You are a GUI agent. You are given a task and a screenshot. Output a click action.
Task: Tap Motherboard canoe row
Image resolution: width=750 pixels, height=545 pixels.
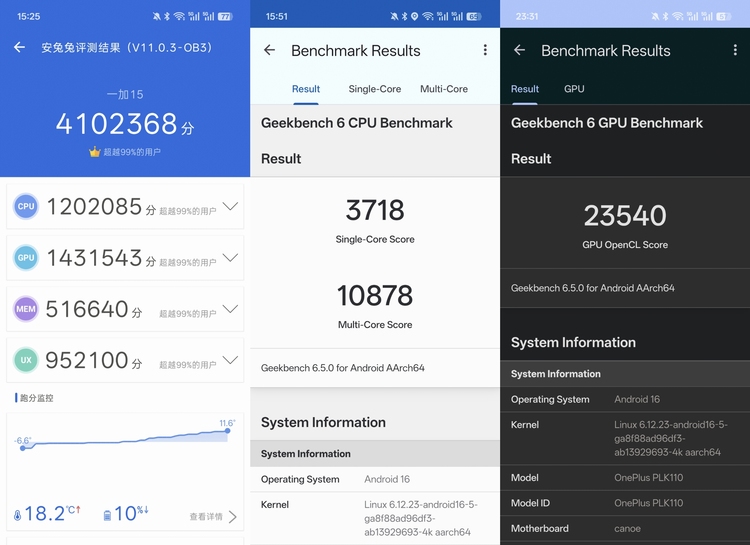625,528
